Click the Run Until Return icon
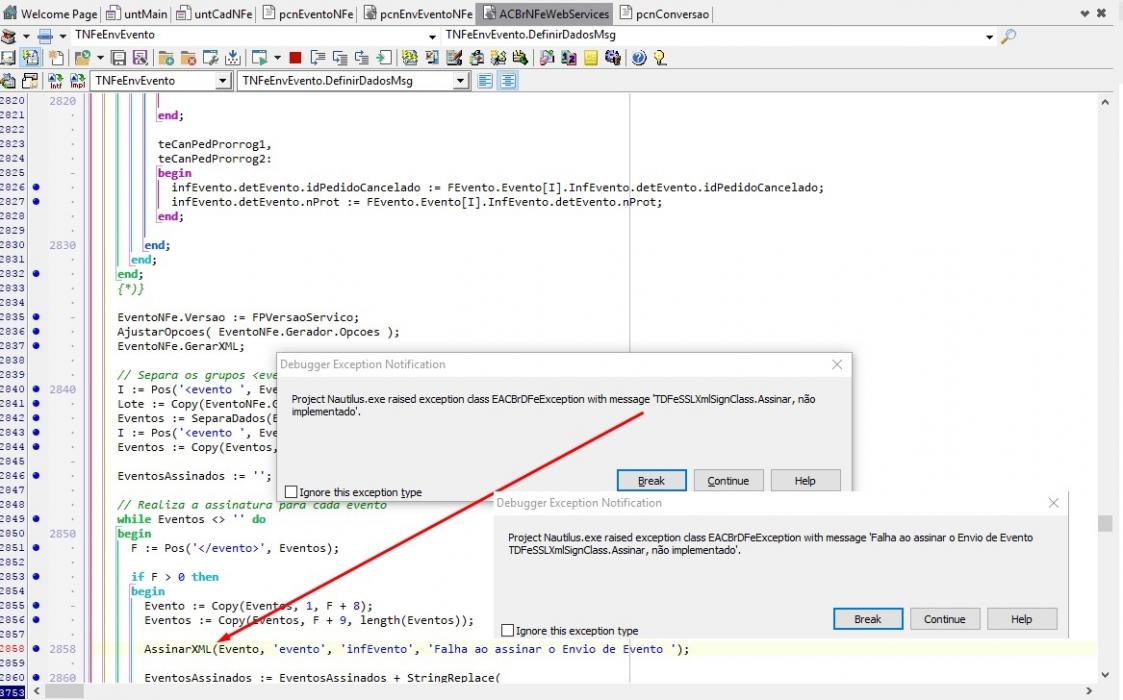Screen dimensions: 1123x700 click(x=362, y=57)
